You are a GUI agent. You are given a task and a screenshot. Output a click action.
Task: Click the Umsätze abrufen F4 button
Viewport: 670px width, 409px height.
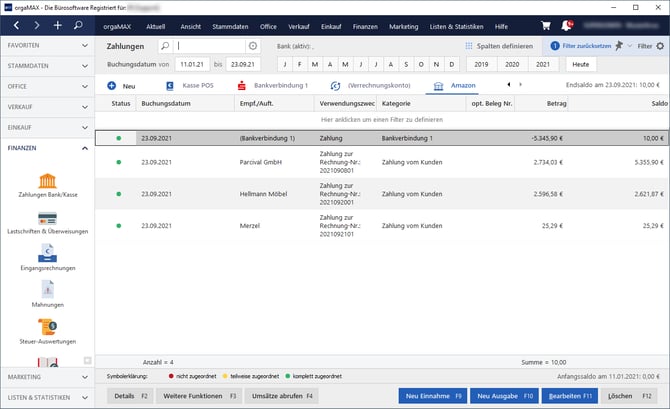pyautogui.click(x=282, y=396)
